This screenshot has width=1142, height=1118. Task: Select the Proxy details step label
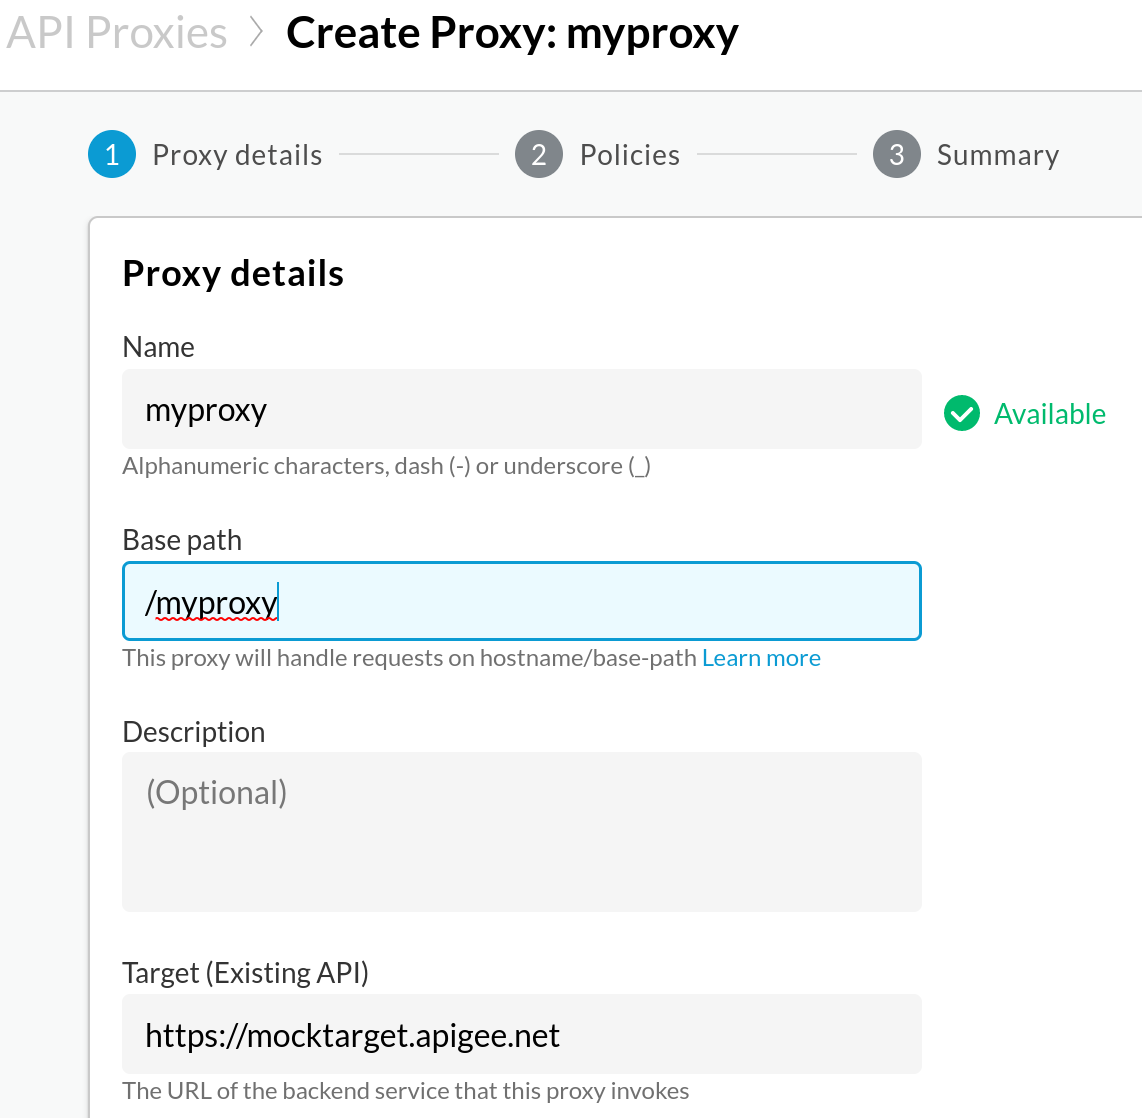237,154
